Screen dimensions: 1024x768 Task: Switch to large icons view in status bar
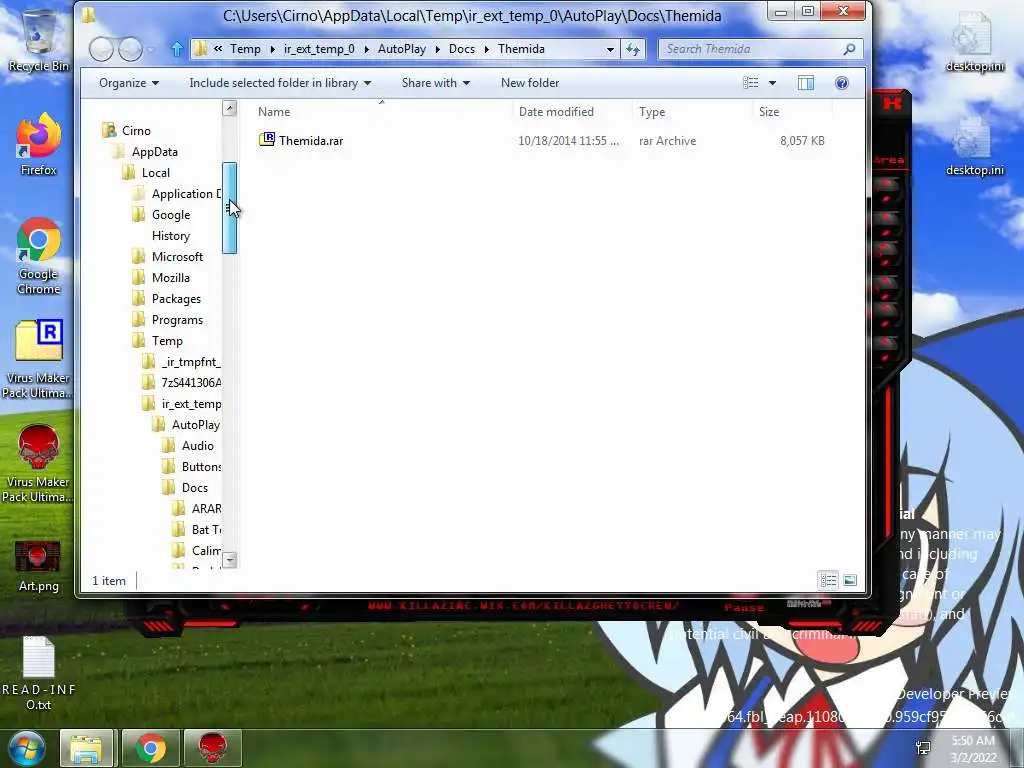(850, 580)
